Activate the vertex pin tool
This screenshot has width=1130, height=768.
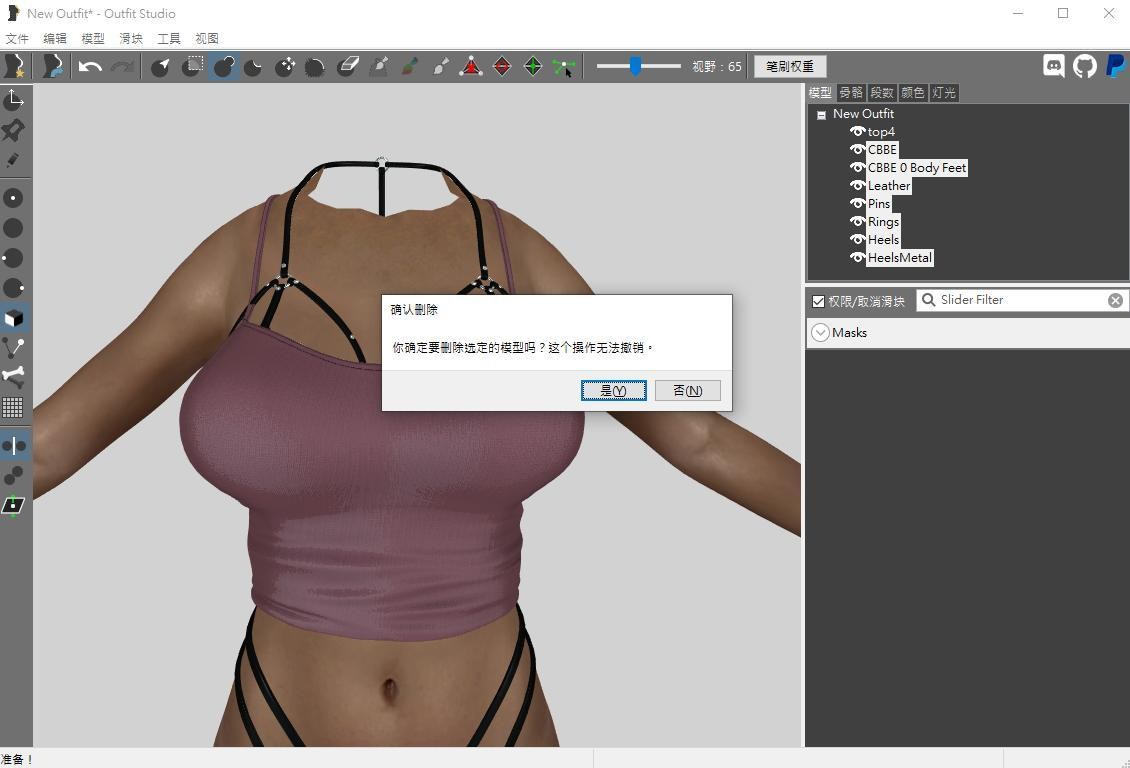pyautogui.click(x=14, y=130)
